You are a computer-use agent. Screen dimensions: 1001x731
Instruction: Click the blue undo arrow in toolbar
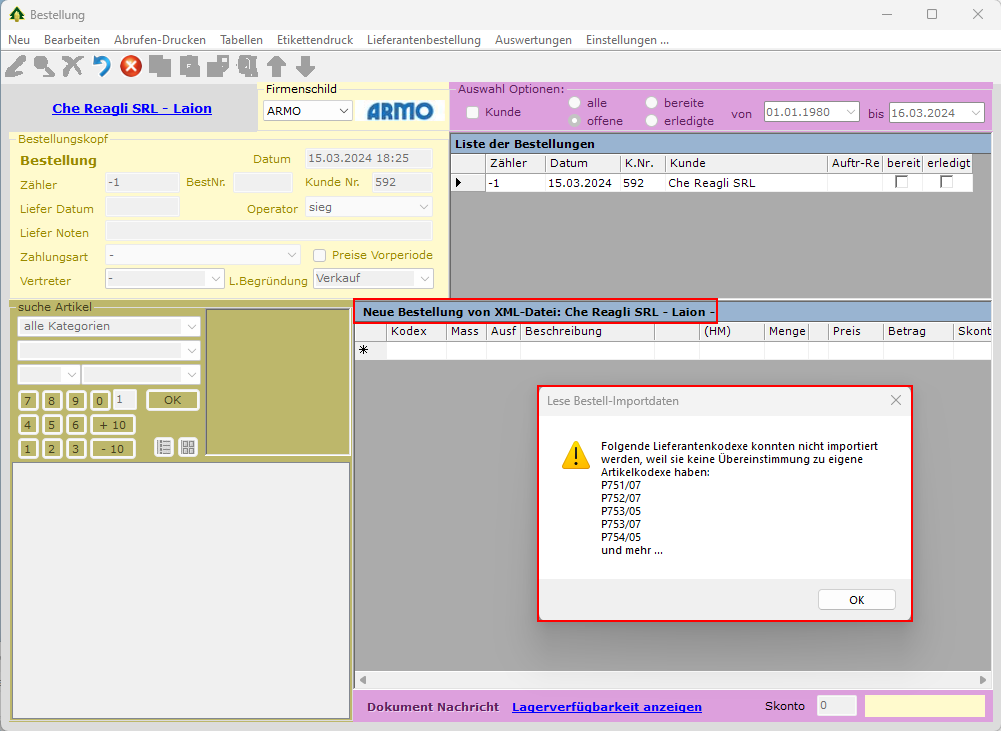pyautogui.click(x=101, y=66)
